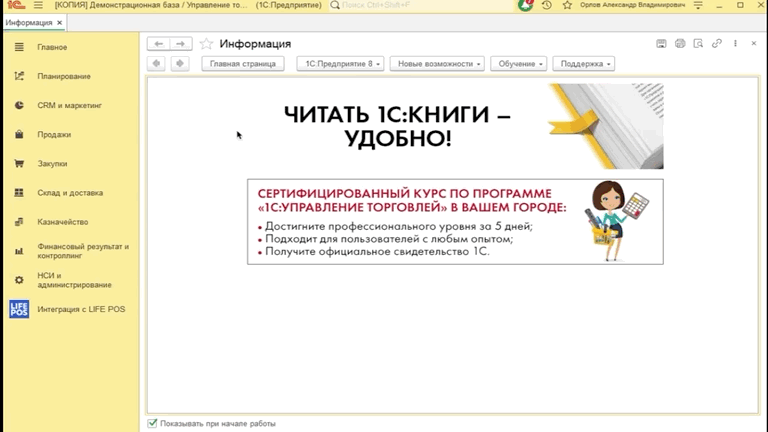Open more actions three dots menu
This screenshot has height=432, width=768.
tap(735, 44)
